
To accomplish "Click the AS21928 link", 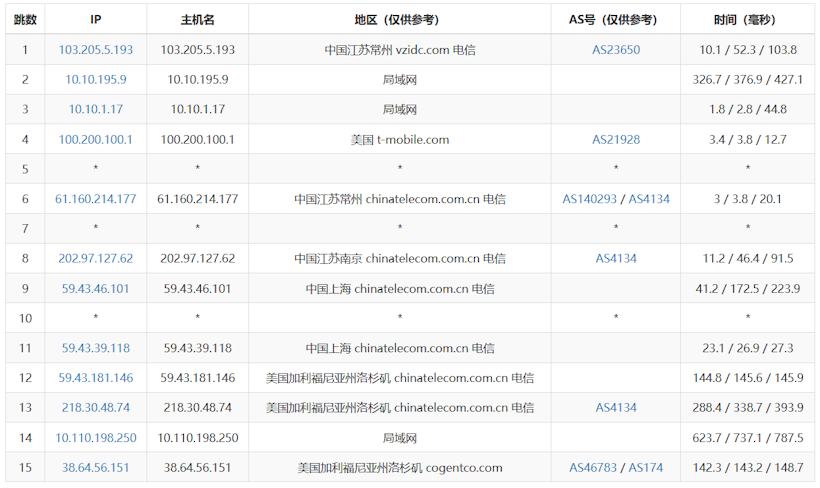I will (616, 139).
